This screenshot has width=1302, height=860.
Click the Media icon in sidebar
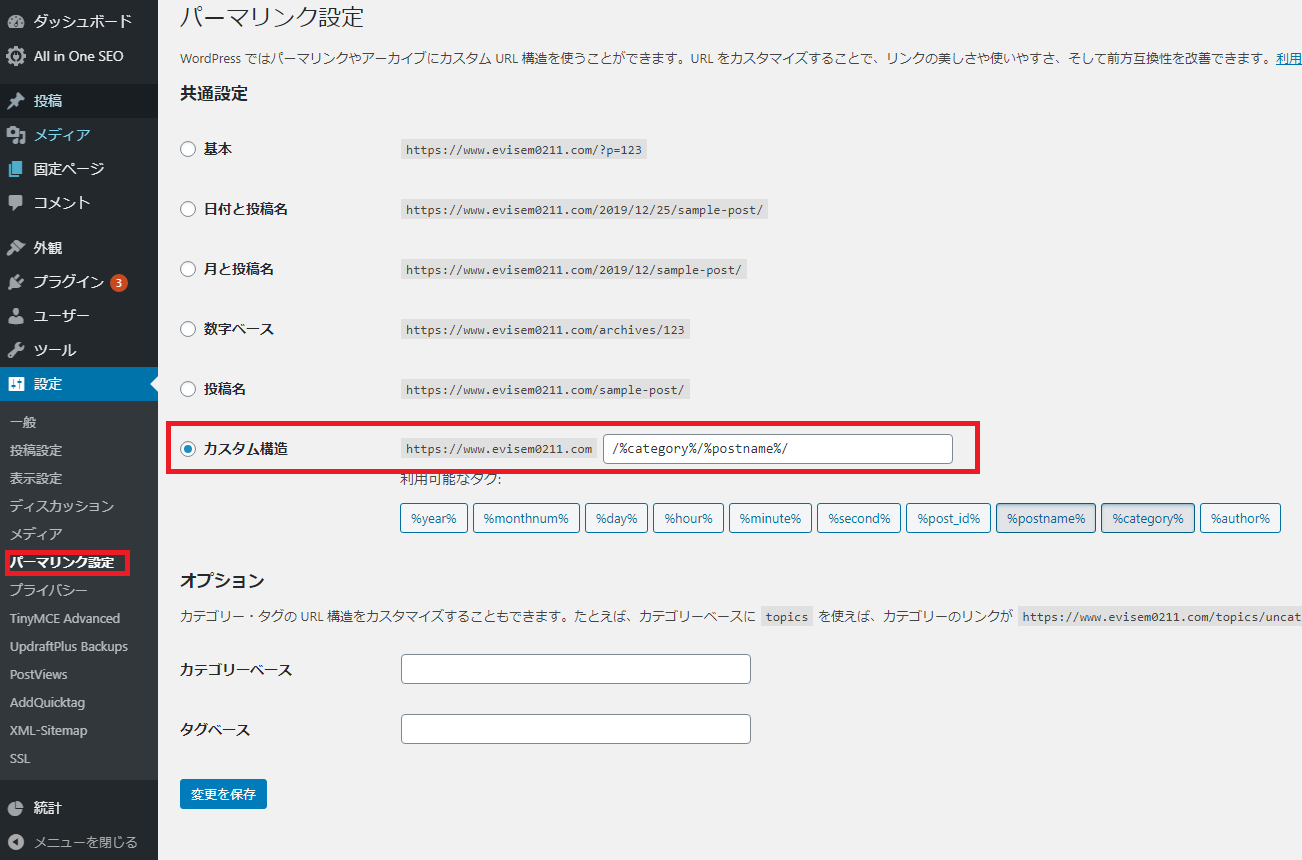(x=16, y=135)
